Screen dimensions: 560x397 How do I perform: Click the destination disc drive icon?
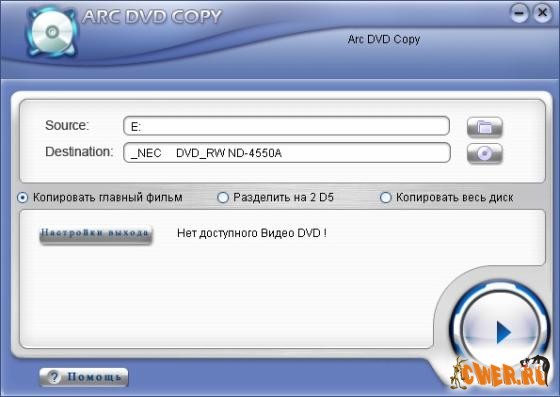(x=485, y=154)
